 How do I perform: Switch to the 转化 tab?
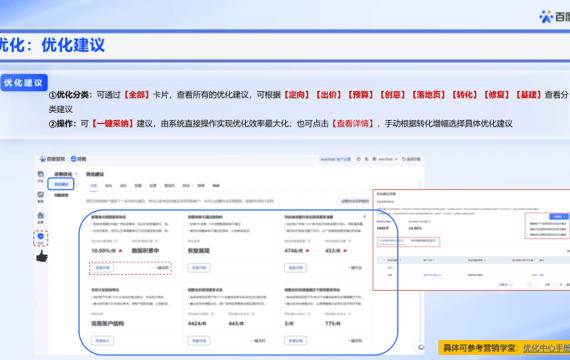186,185
